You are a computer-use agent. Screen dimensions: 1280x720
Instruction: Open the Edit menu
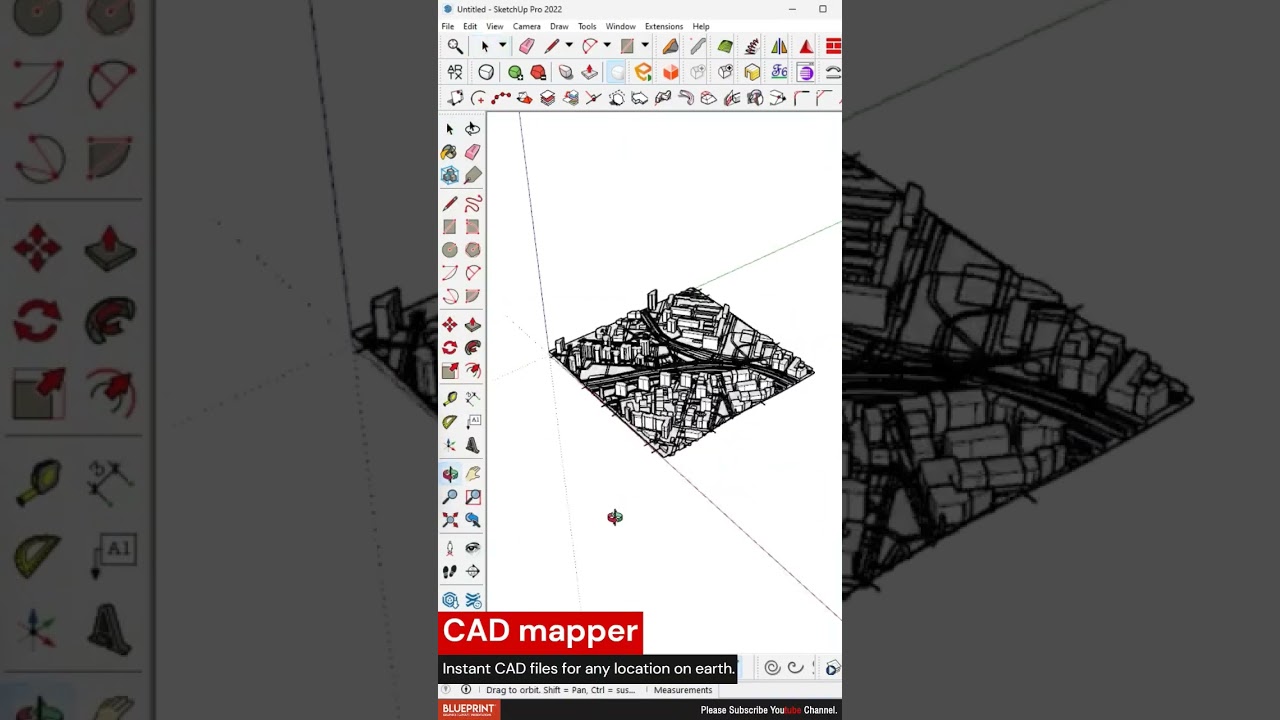point(470,27)
